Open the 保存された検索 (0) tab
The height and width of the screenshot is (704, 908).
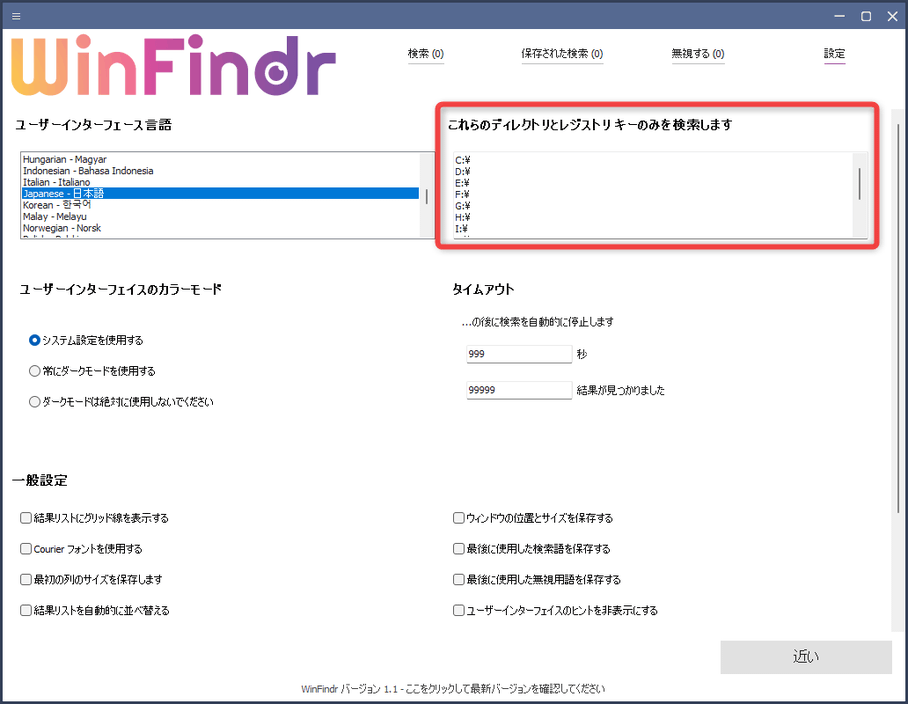click(x=562, y=54)
